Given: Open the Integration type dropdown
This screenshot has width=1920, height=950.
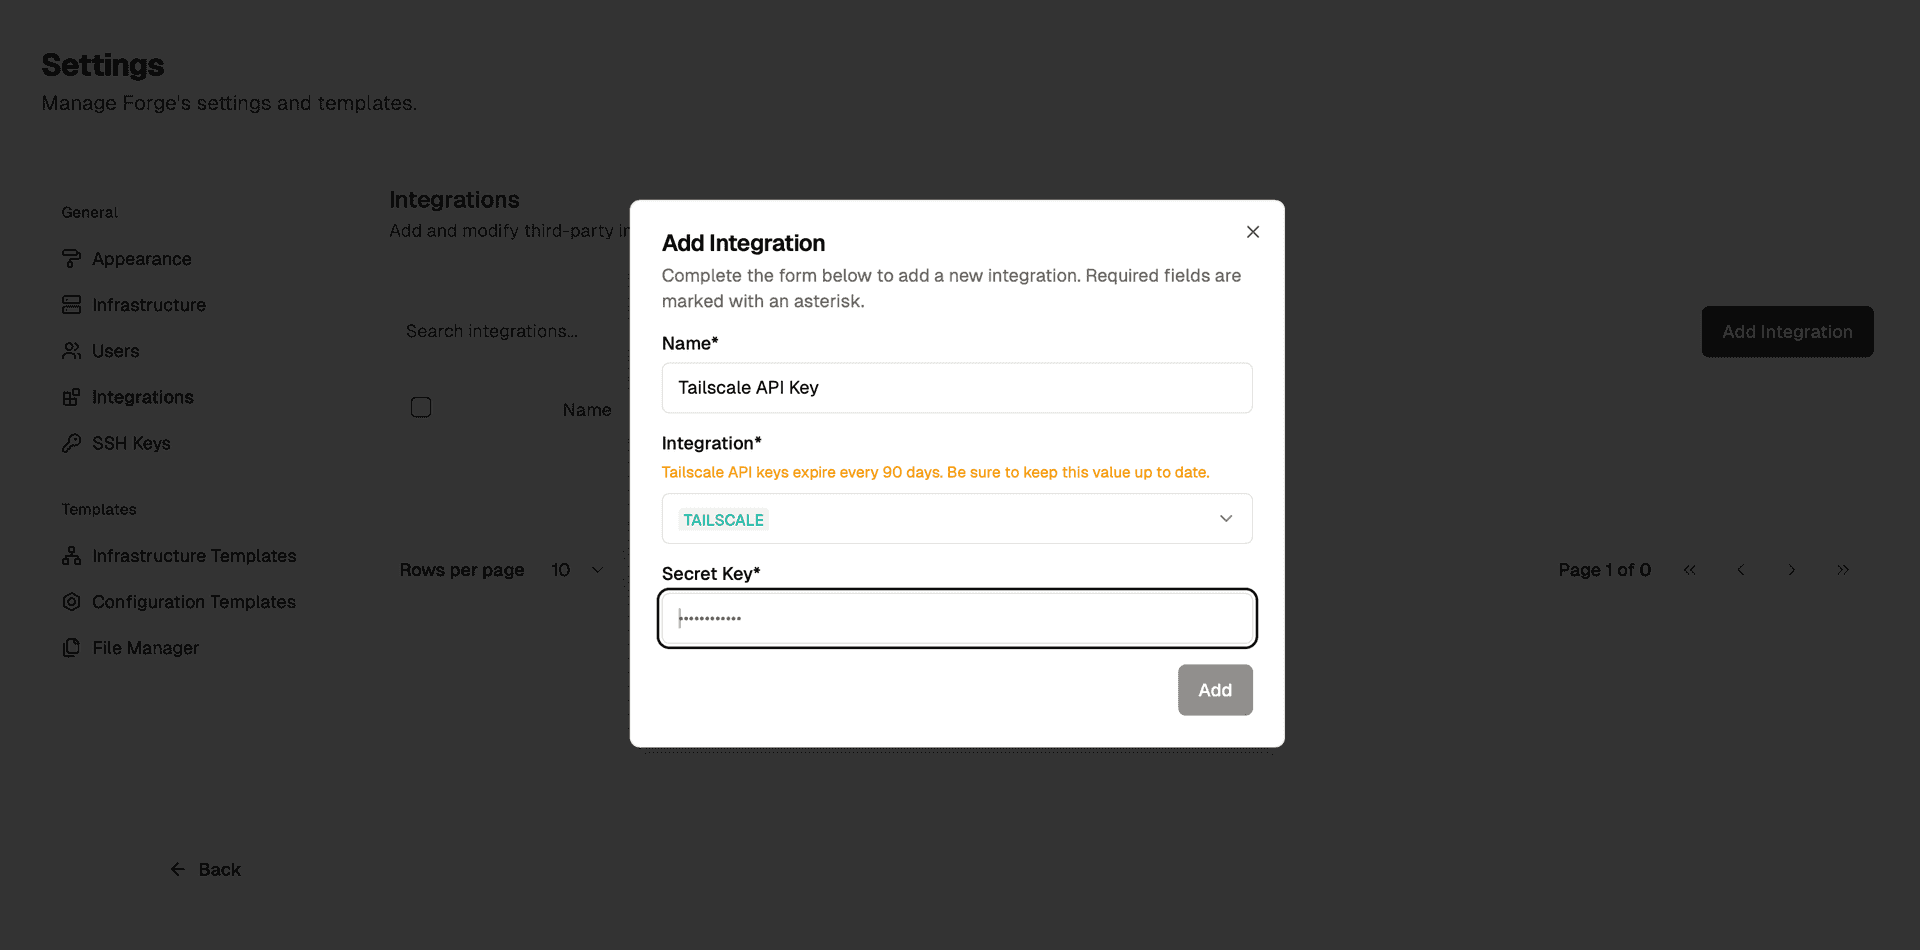Looking at the screenshot, I should (x=957, y=519).
